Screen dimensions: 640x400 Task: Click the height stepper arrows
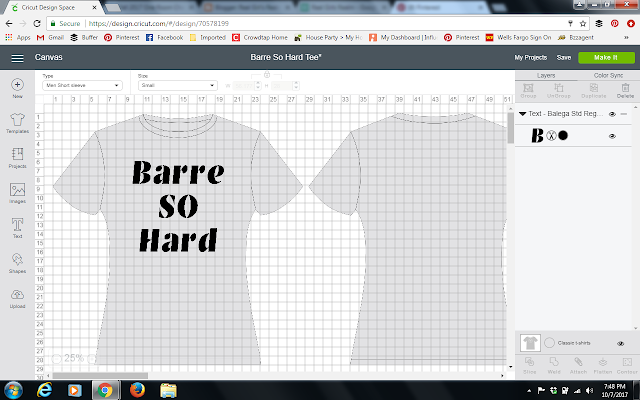[x=296, y=85]
